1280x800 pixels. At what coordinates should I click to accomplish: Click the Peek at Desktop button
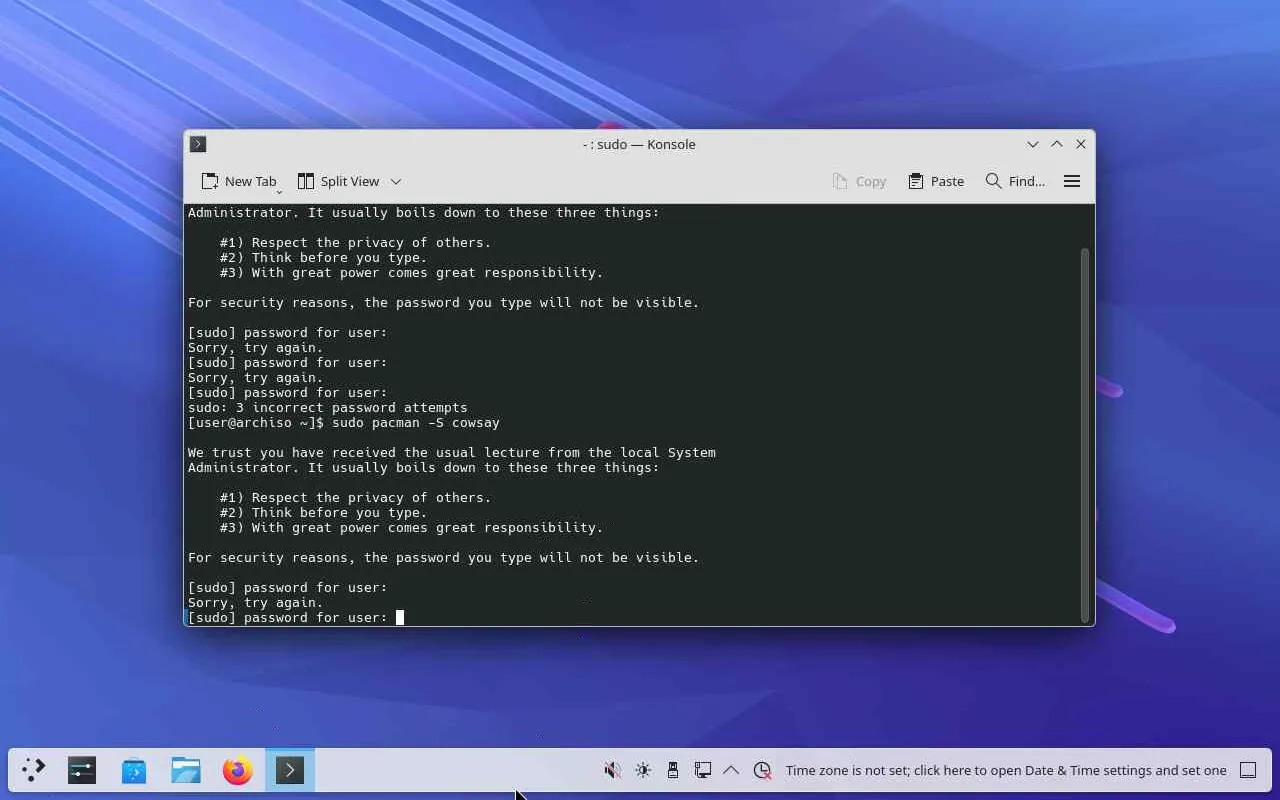1248,770
